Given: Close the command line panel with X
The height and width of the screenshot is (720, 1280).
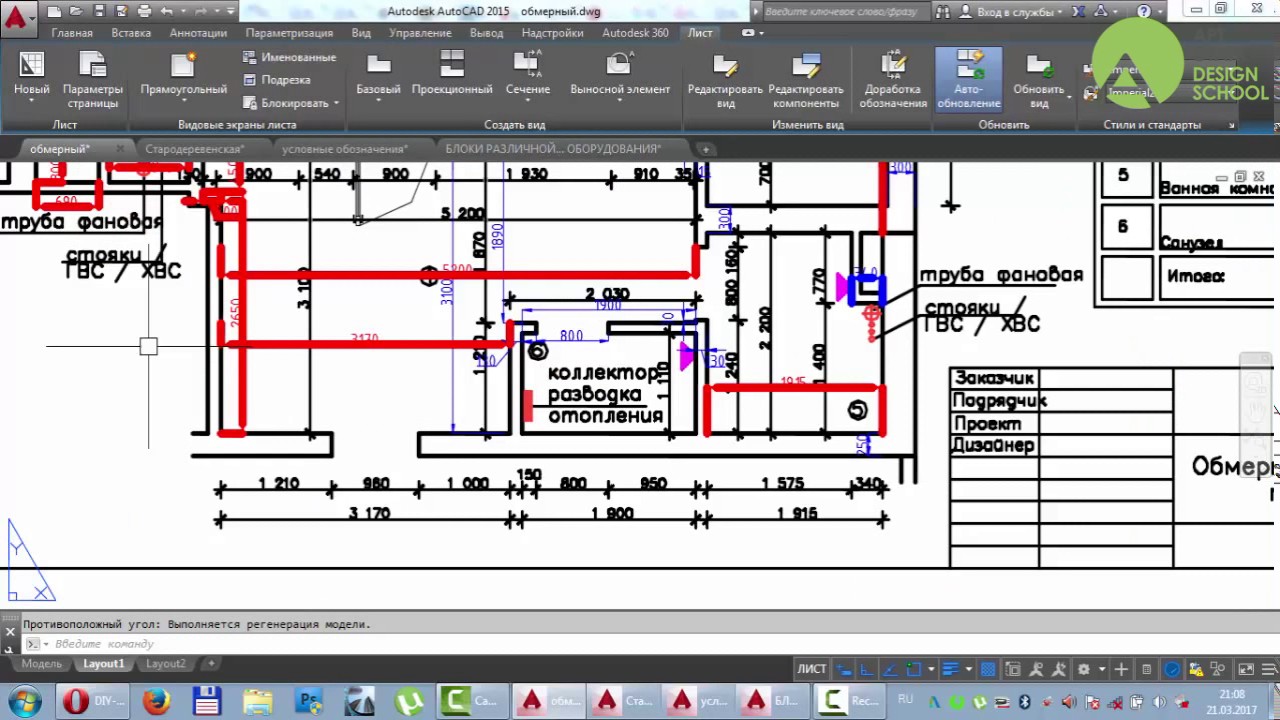Looking at the screenshot, I should (10, 632).
